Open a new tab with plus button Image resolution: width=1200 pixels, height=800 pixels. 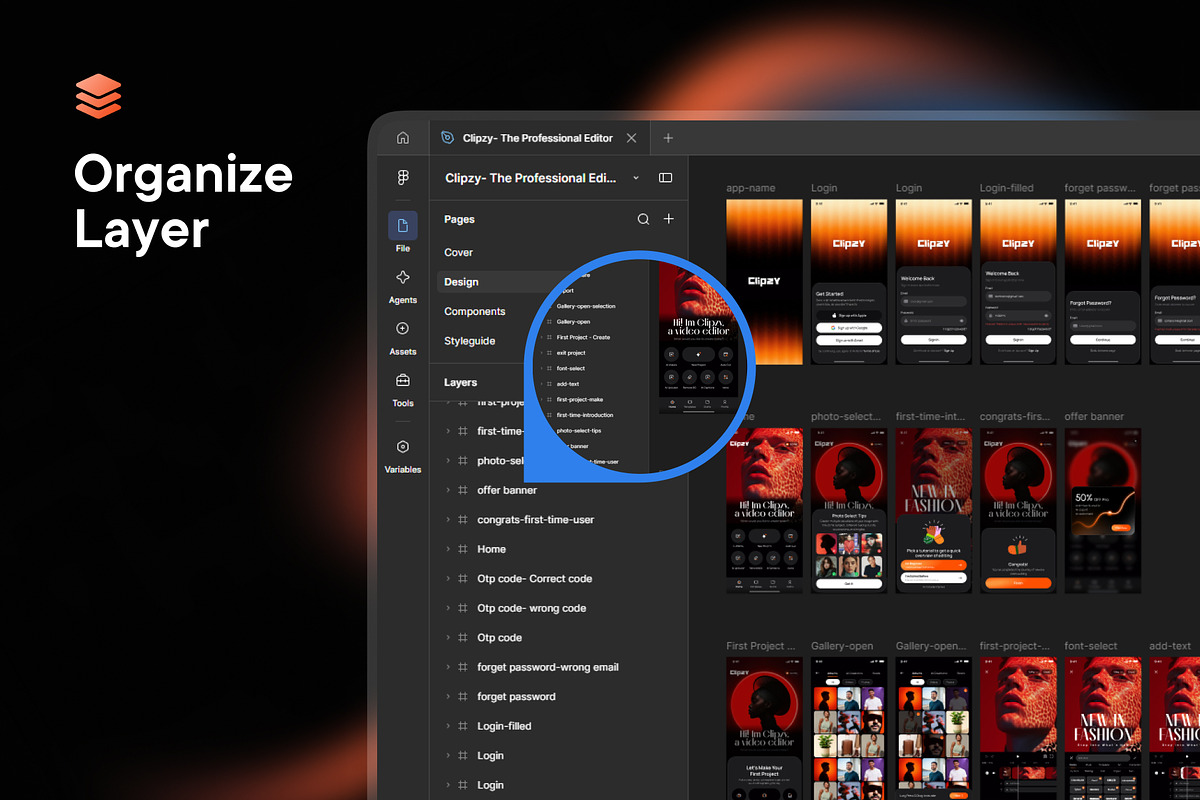pyautogui.click(x=668, y=138)
